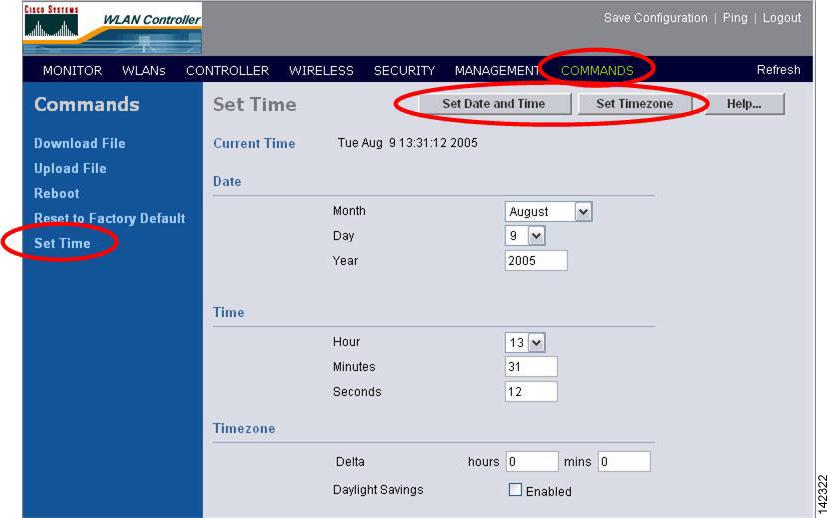Click the Year input field
Viewport: 830px width, 518px height.
pyautogui.click(x=536, y=260)
